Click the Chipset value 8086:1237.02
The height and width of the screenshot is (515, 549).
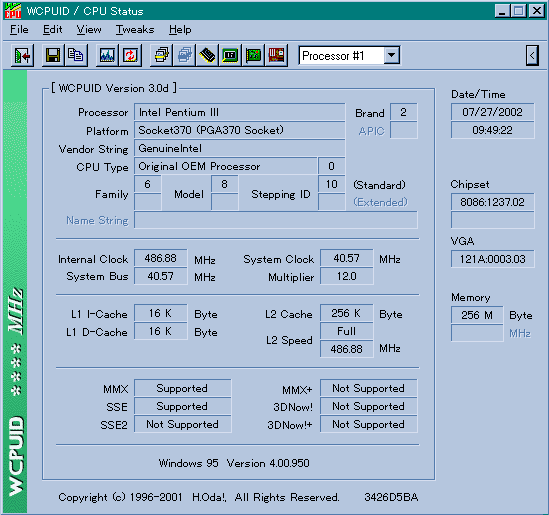(493, 202)
